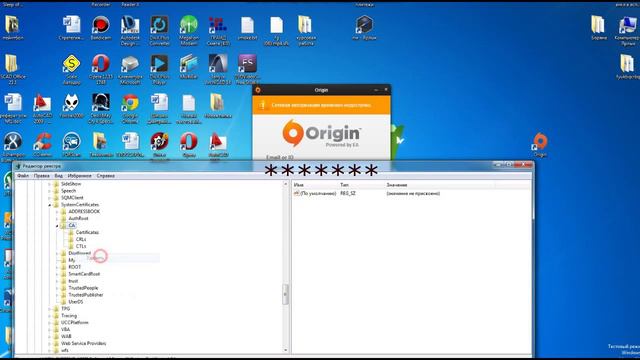Open the Microsoft keyboard utility shortcut

(130, 69)
